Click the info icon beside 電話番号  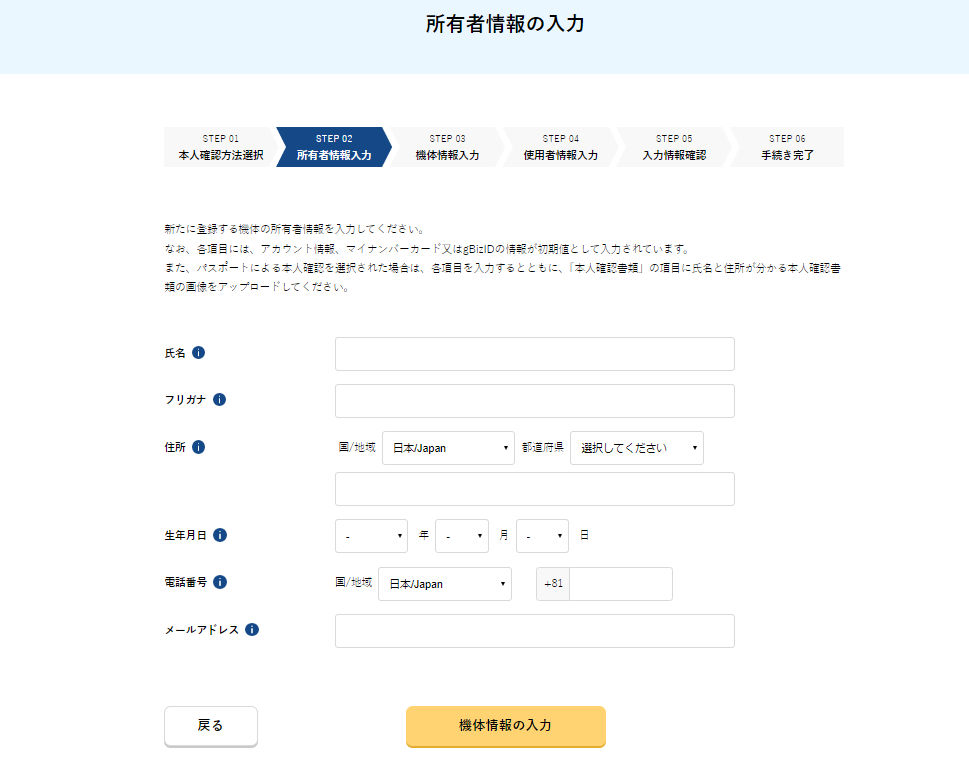(x=220, y=582)
